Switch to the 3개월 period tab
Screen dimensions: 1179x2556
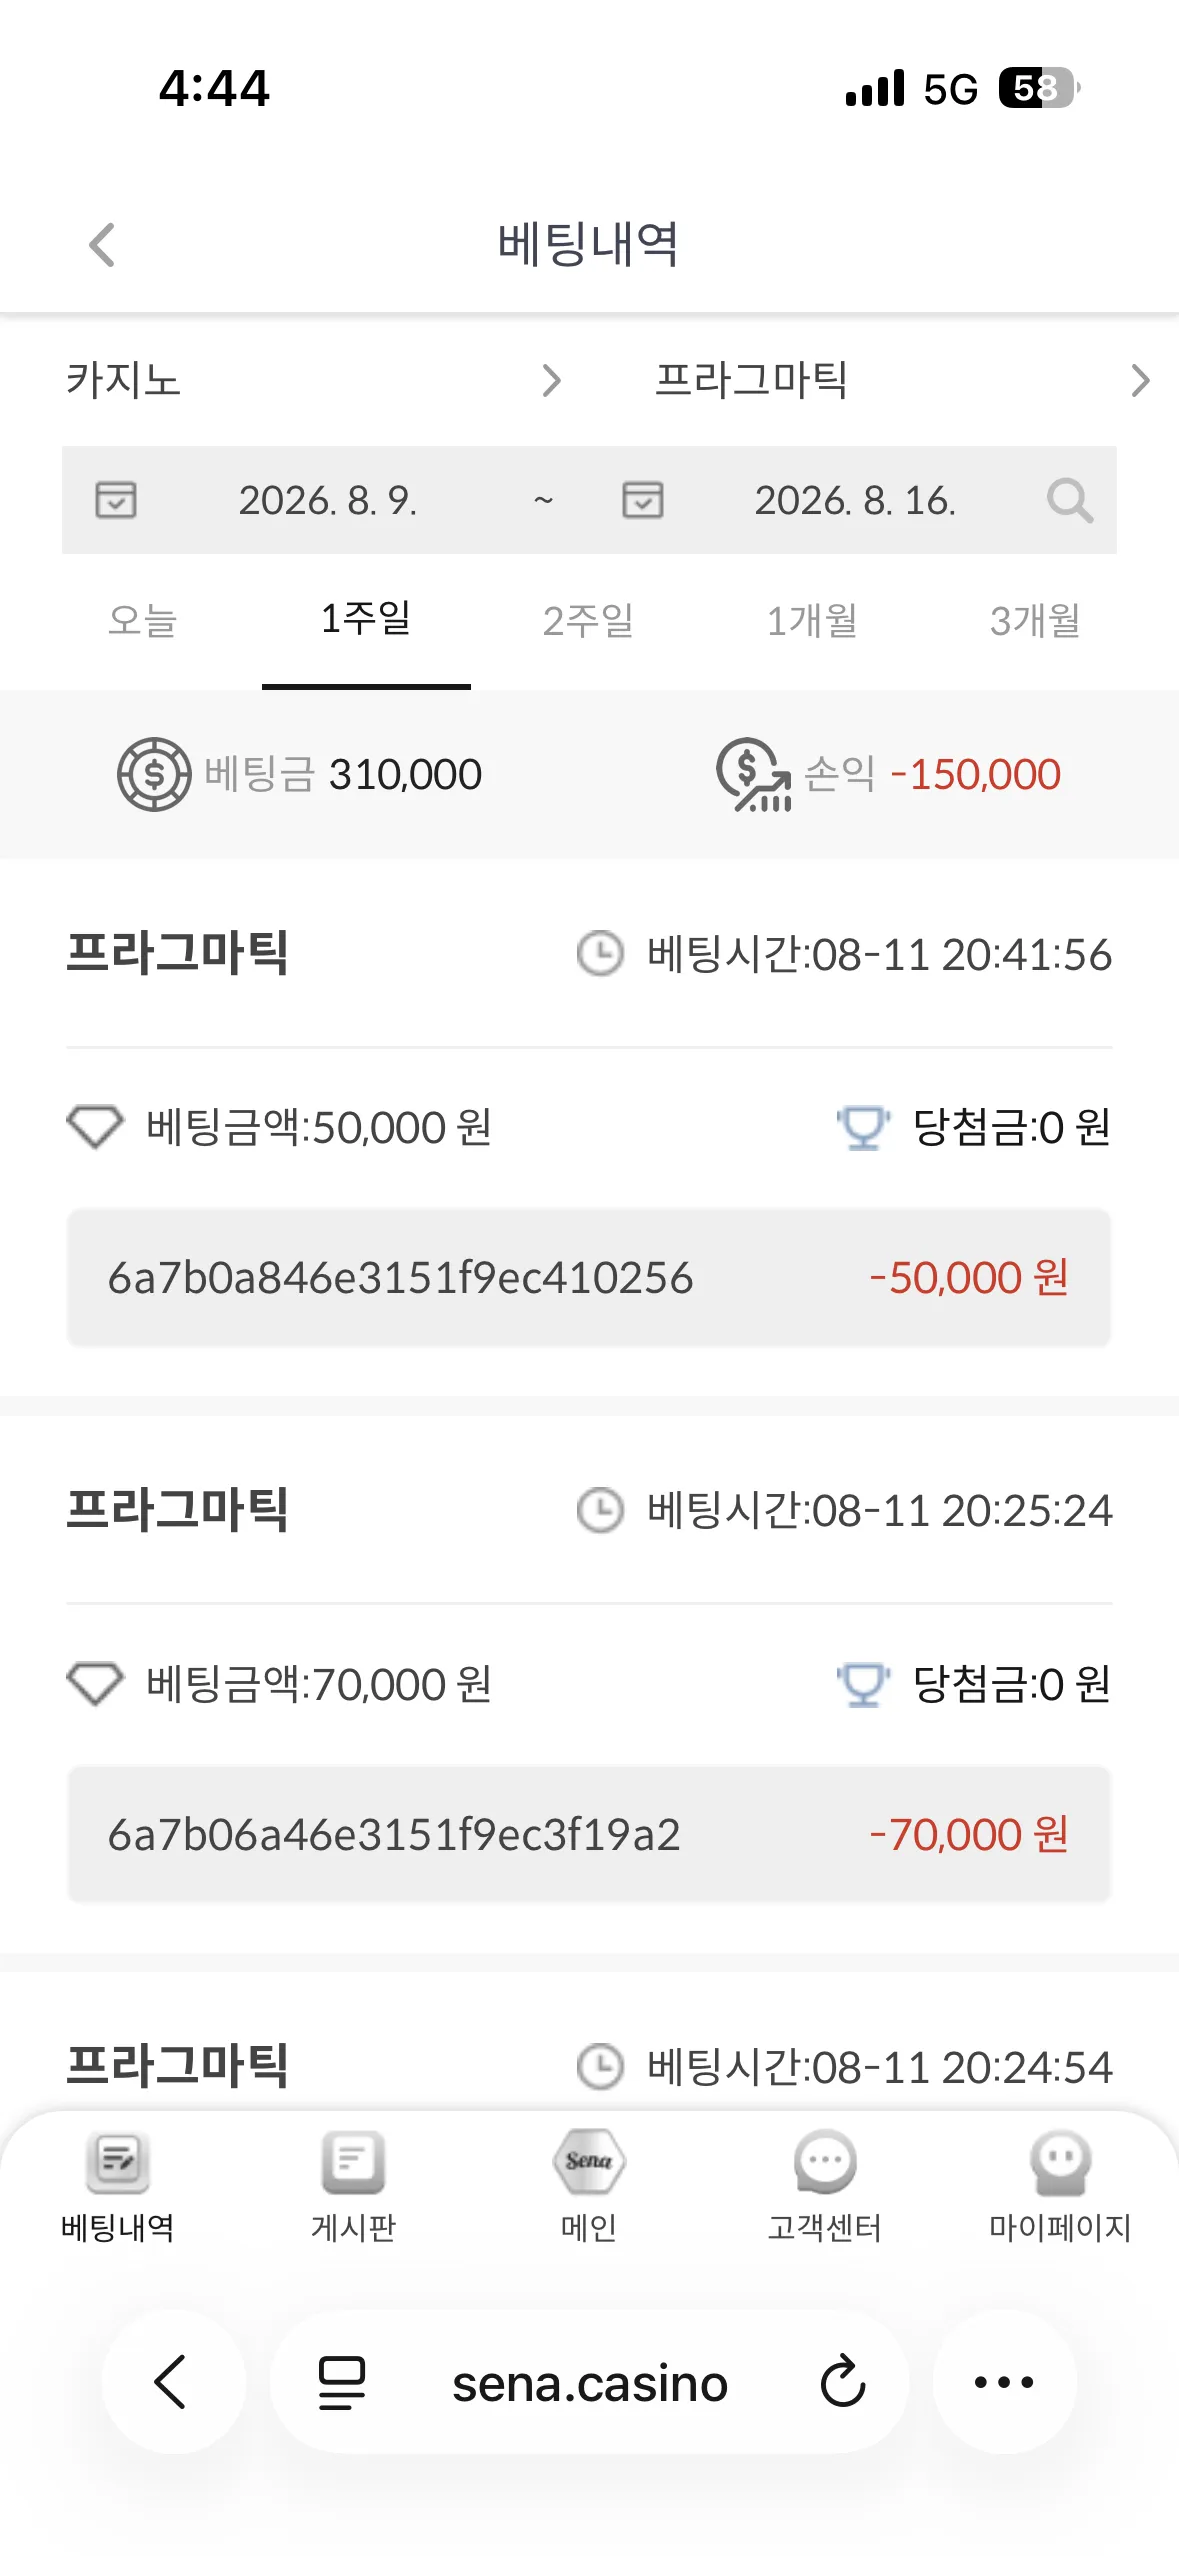pyautogui.click(x=1035, y=621)
